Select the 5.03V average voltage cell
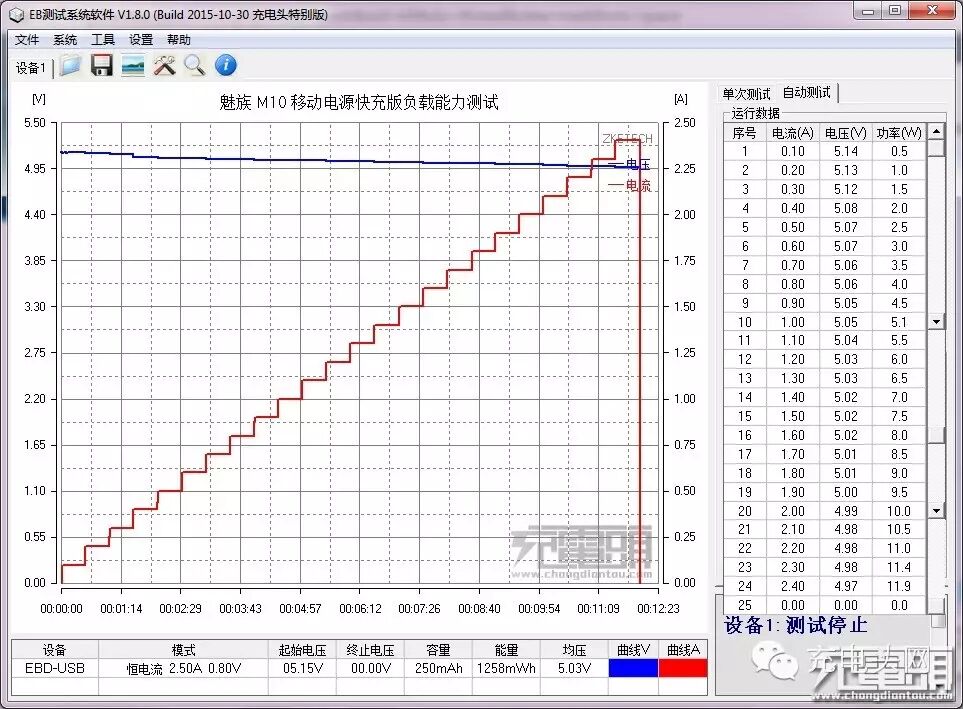This screenshot has height=709, width=963. (x=574, y=668)
